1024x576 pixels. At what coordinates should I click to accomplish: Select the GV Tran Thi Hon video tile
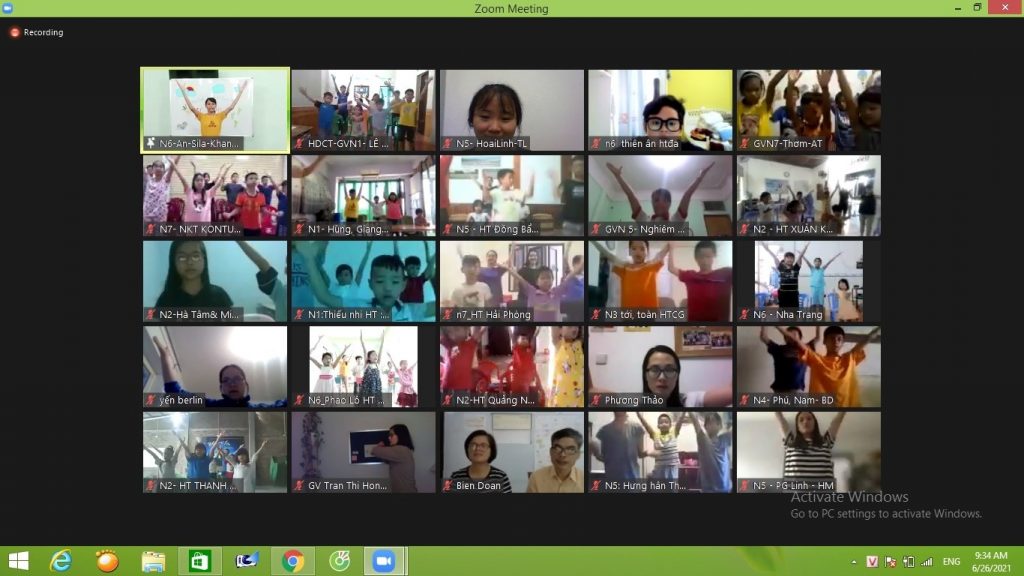click(363, 453)
